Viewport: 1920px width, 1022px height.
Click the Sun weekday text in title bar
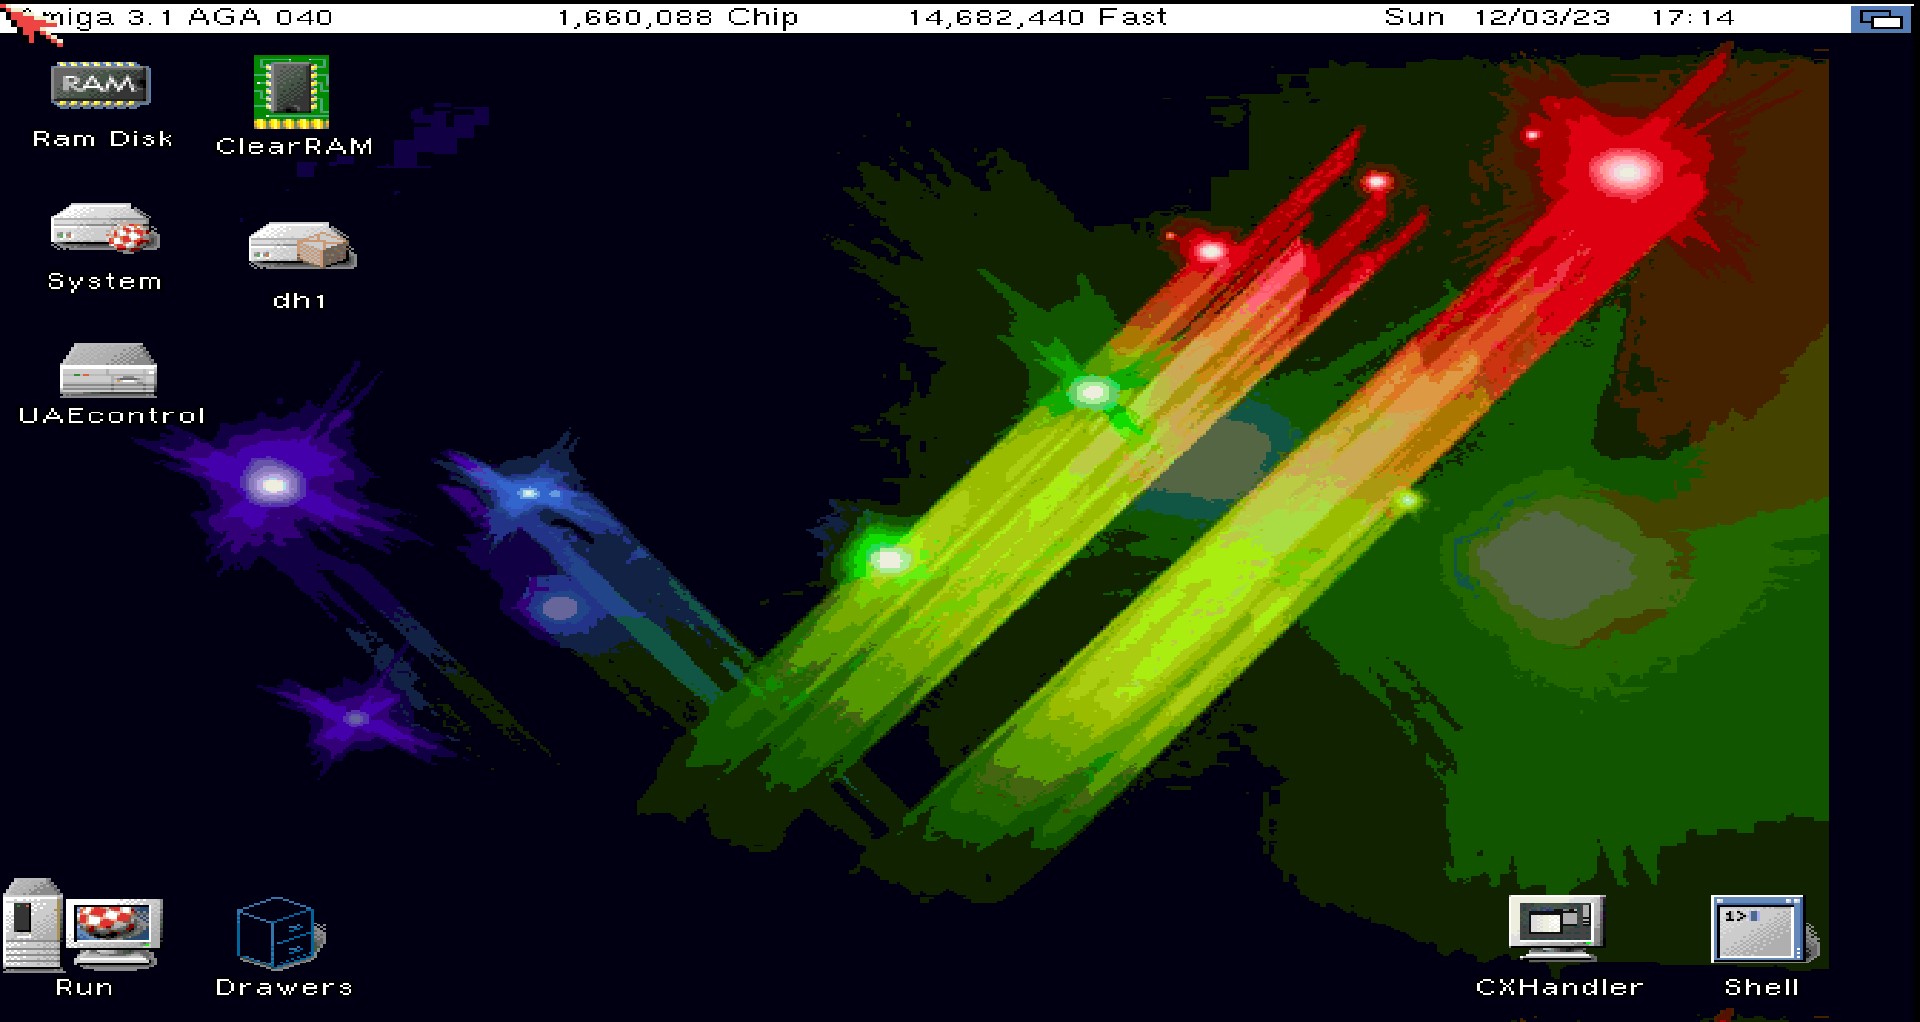pyautogui.click(x=1414, y=18)
